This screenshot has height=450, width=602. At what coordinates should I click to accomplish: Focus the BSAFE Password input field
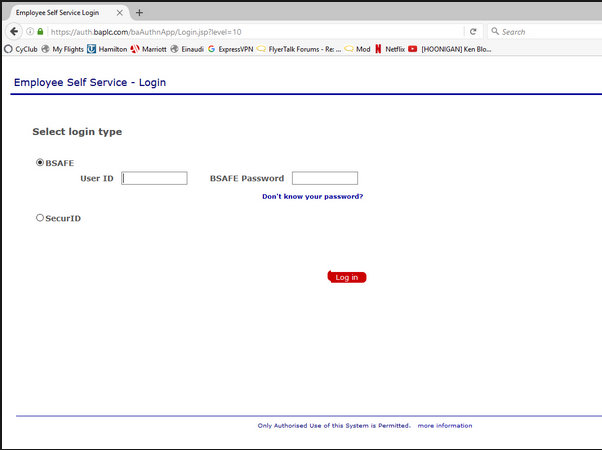point(325,178)
